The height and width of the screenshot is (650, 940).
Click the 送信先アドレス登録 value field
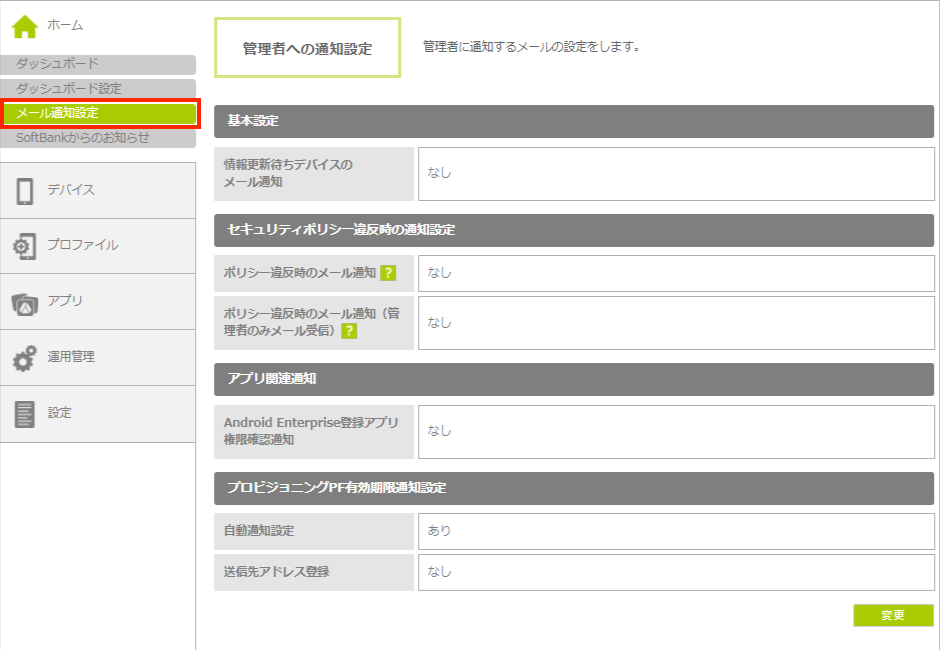tap(676, 572)
